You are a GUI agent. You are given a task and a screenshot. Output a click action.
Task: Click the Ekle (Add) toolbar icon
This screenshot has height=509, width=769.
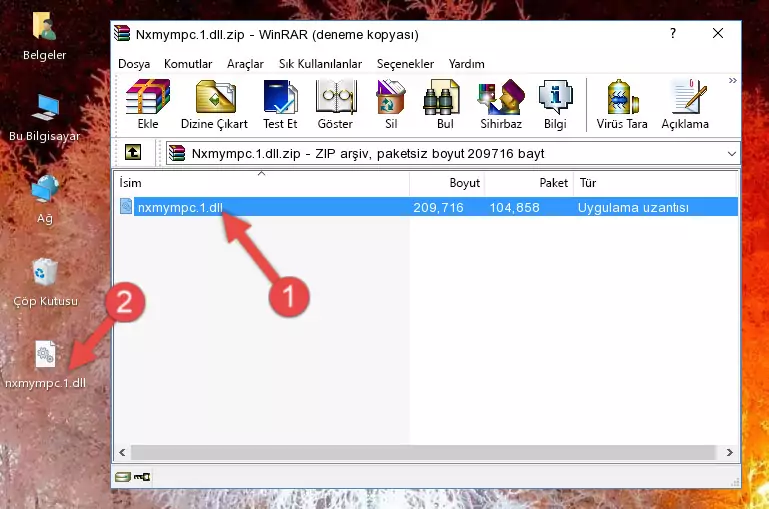point(148,104)
